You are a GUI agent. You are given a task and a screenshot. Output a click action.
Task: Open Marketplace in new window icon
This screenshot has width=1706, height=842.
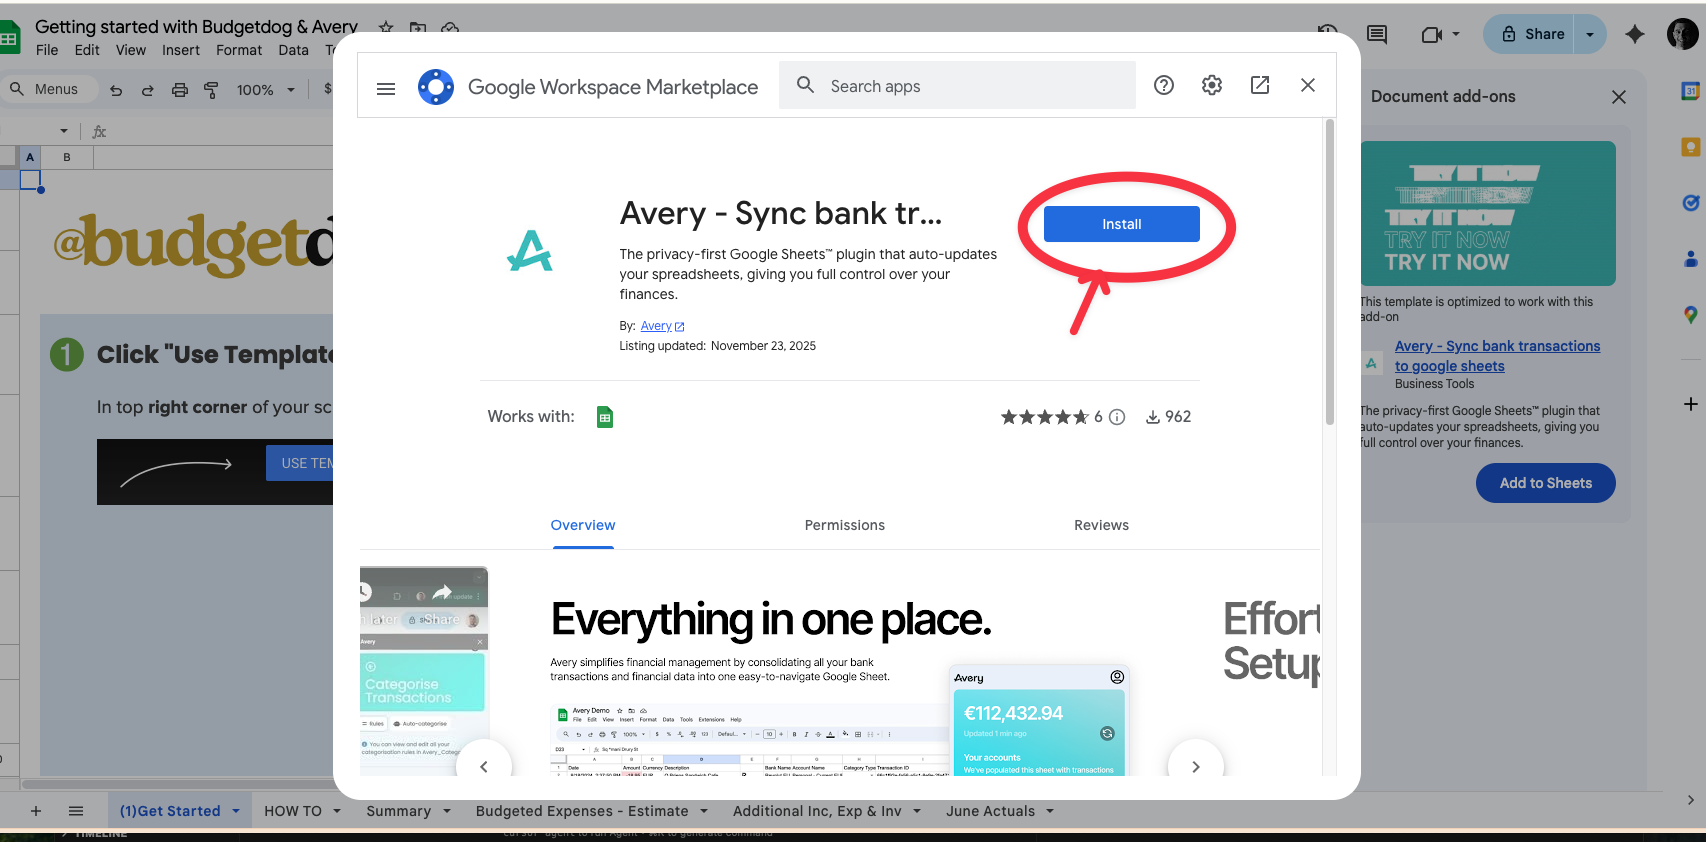coord(1259,86)
